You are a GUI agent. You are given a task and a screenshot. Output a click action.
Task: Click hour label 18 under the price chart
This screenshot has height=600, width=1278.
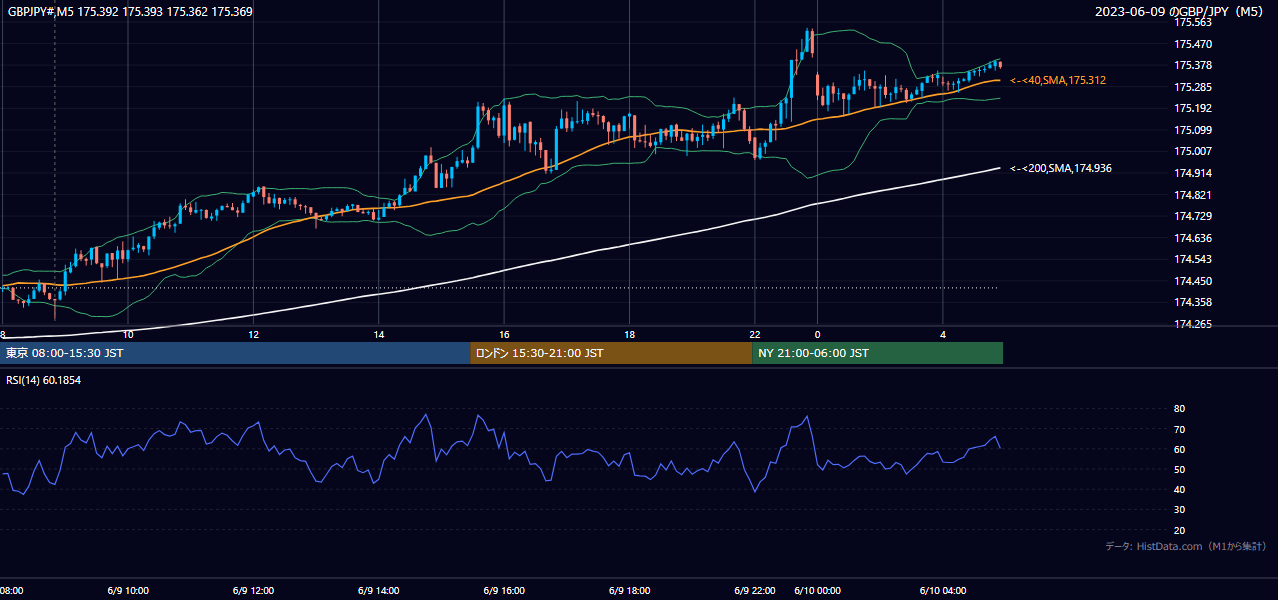629,335
